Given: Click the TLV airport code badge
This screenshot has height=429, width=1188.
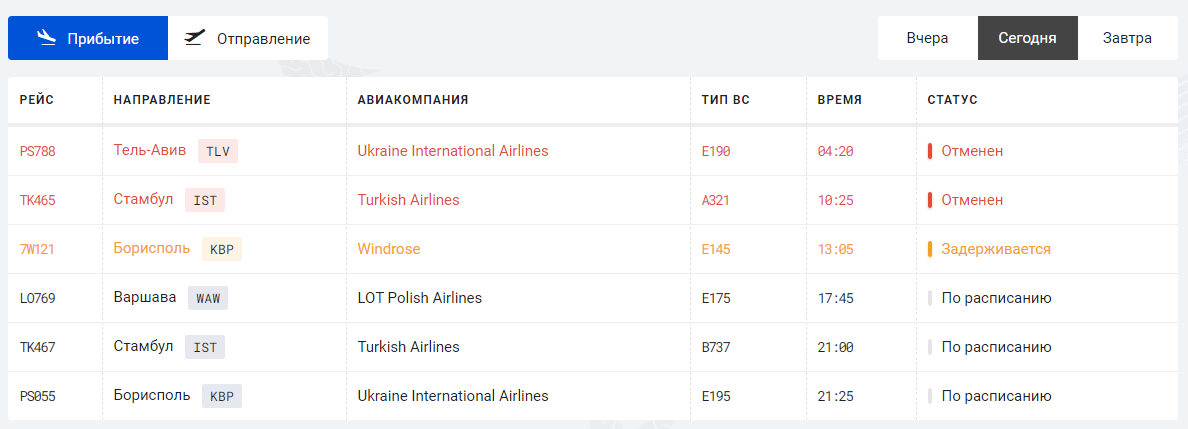Looking at the screenshot, I should click(217, 151).
